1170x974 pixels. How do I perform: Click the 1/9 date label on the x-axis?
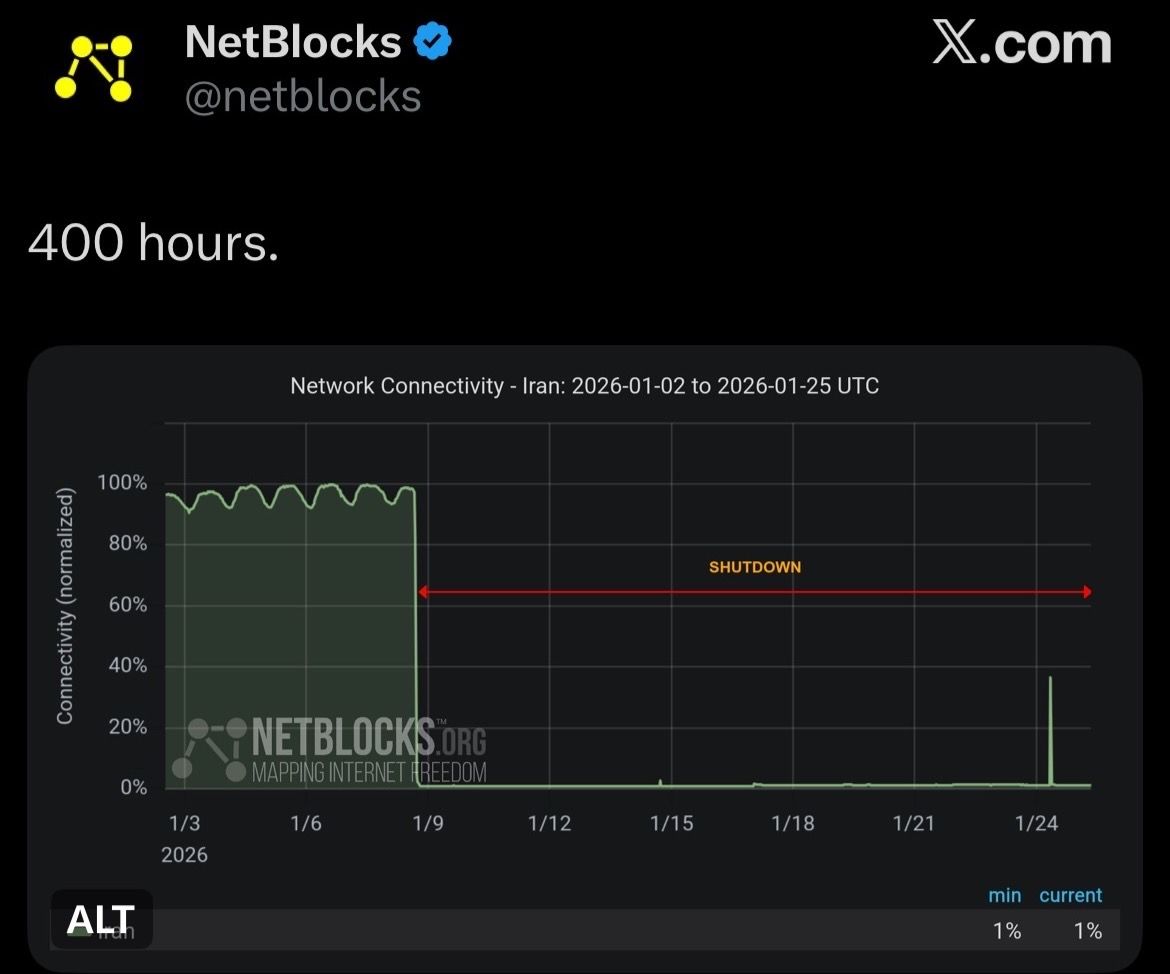tap(428, 823)
